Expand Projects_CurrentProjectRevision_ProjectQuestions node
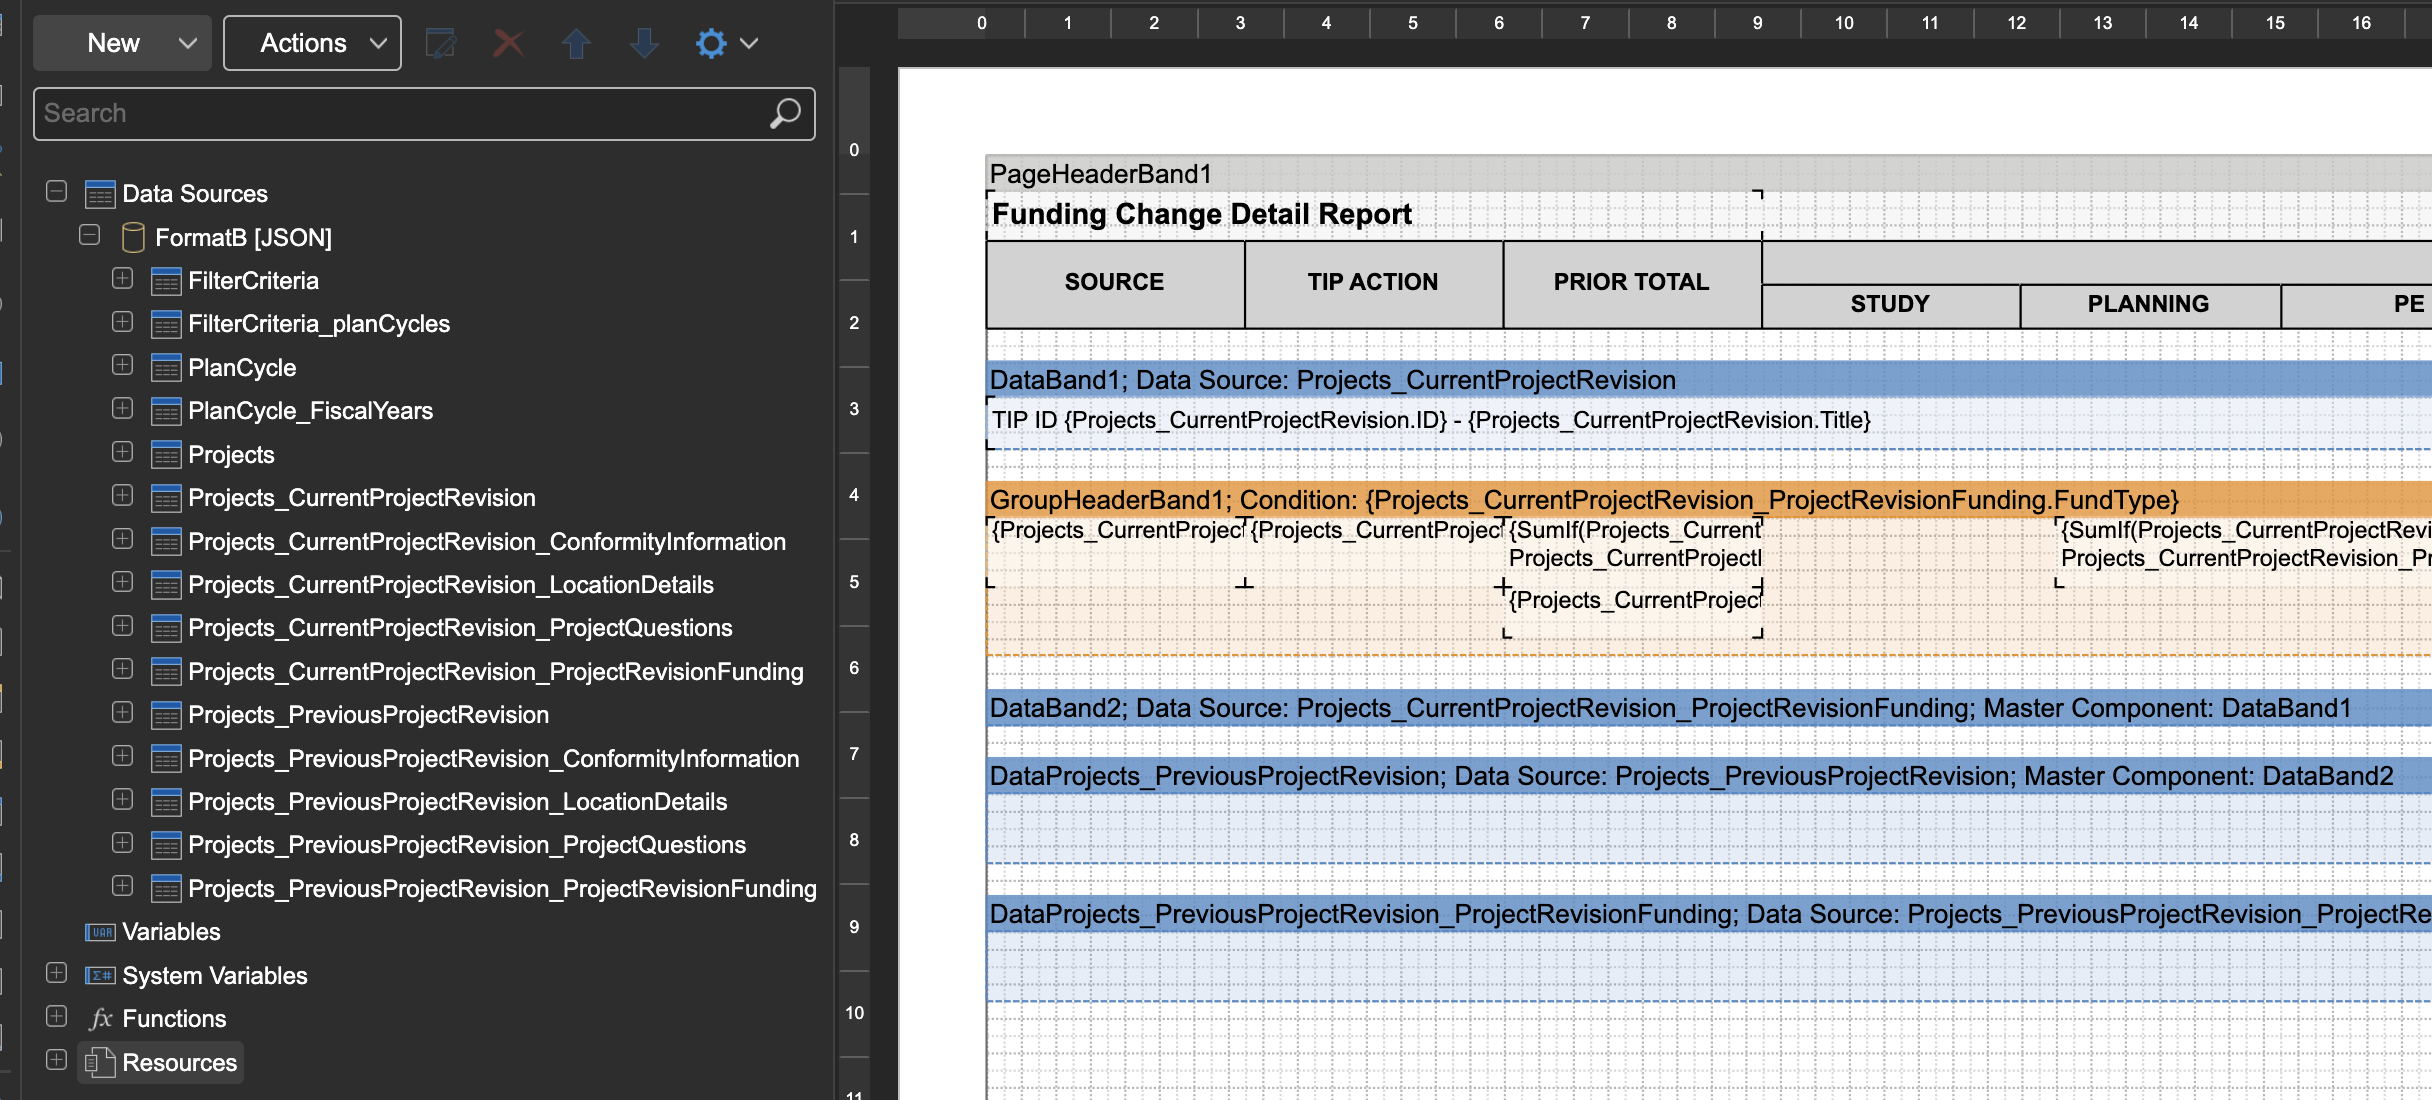 pyautogui.click(x=123, y=626)
